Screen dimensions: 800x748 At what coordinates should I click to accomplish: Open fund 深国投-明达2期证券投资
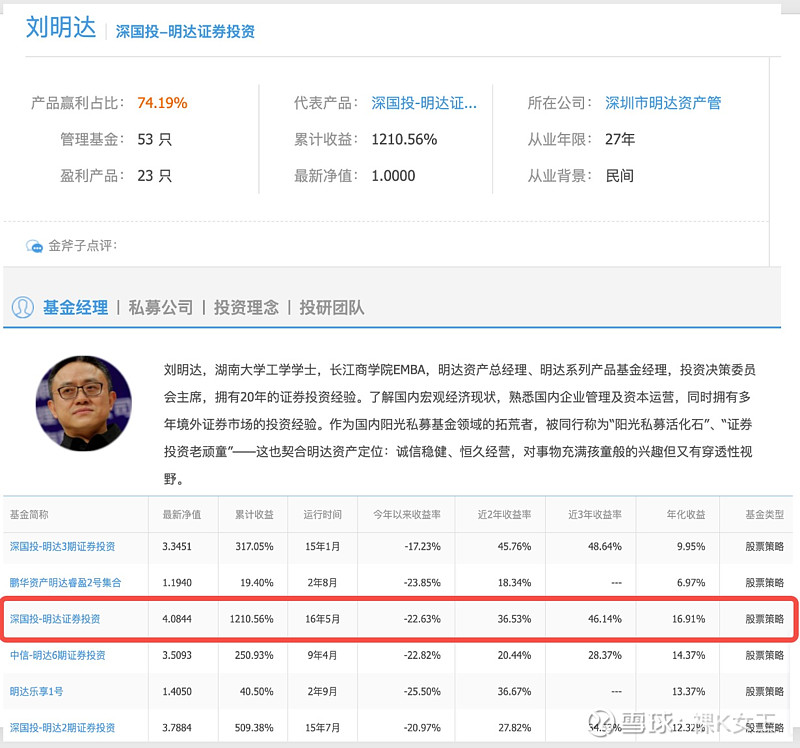pyautogui.click(x=62, y=728)
